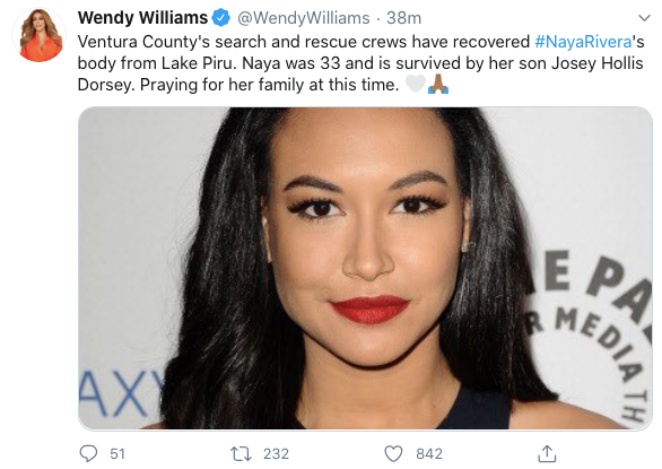Enlarge the attached photo of the woman

365,268
